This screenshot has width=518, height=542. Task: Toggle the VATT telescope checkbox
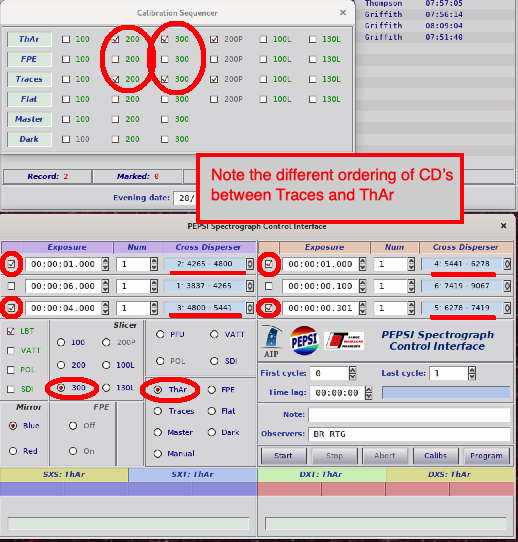point(11,351)
